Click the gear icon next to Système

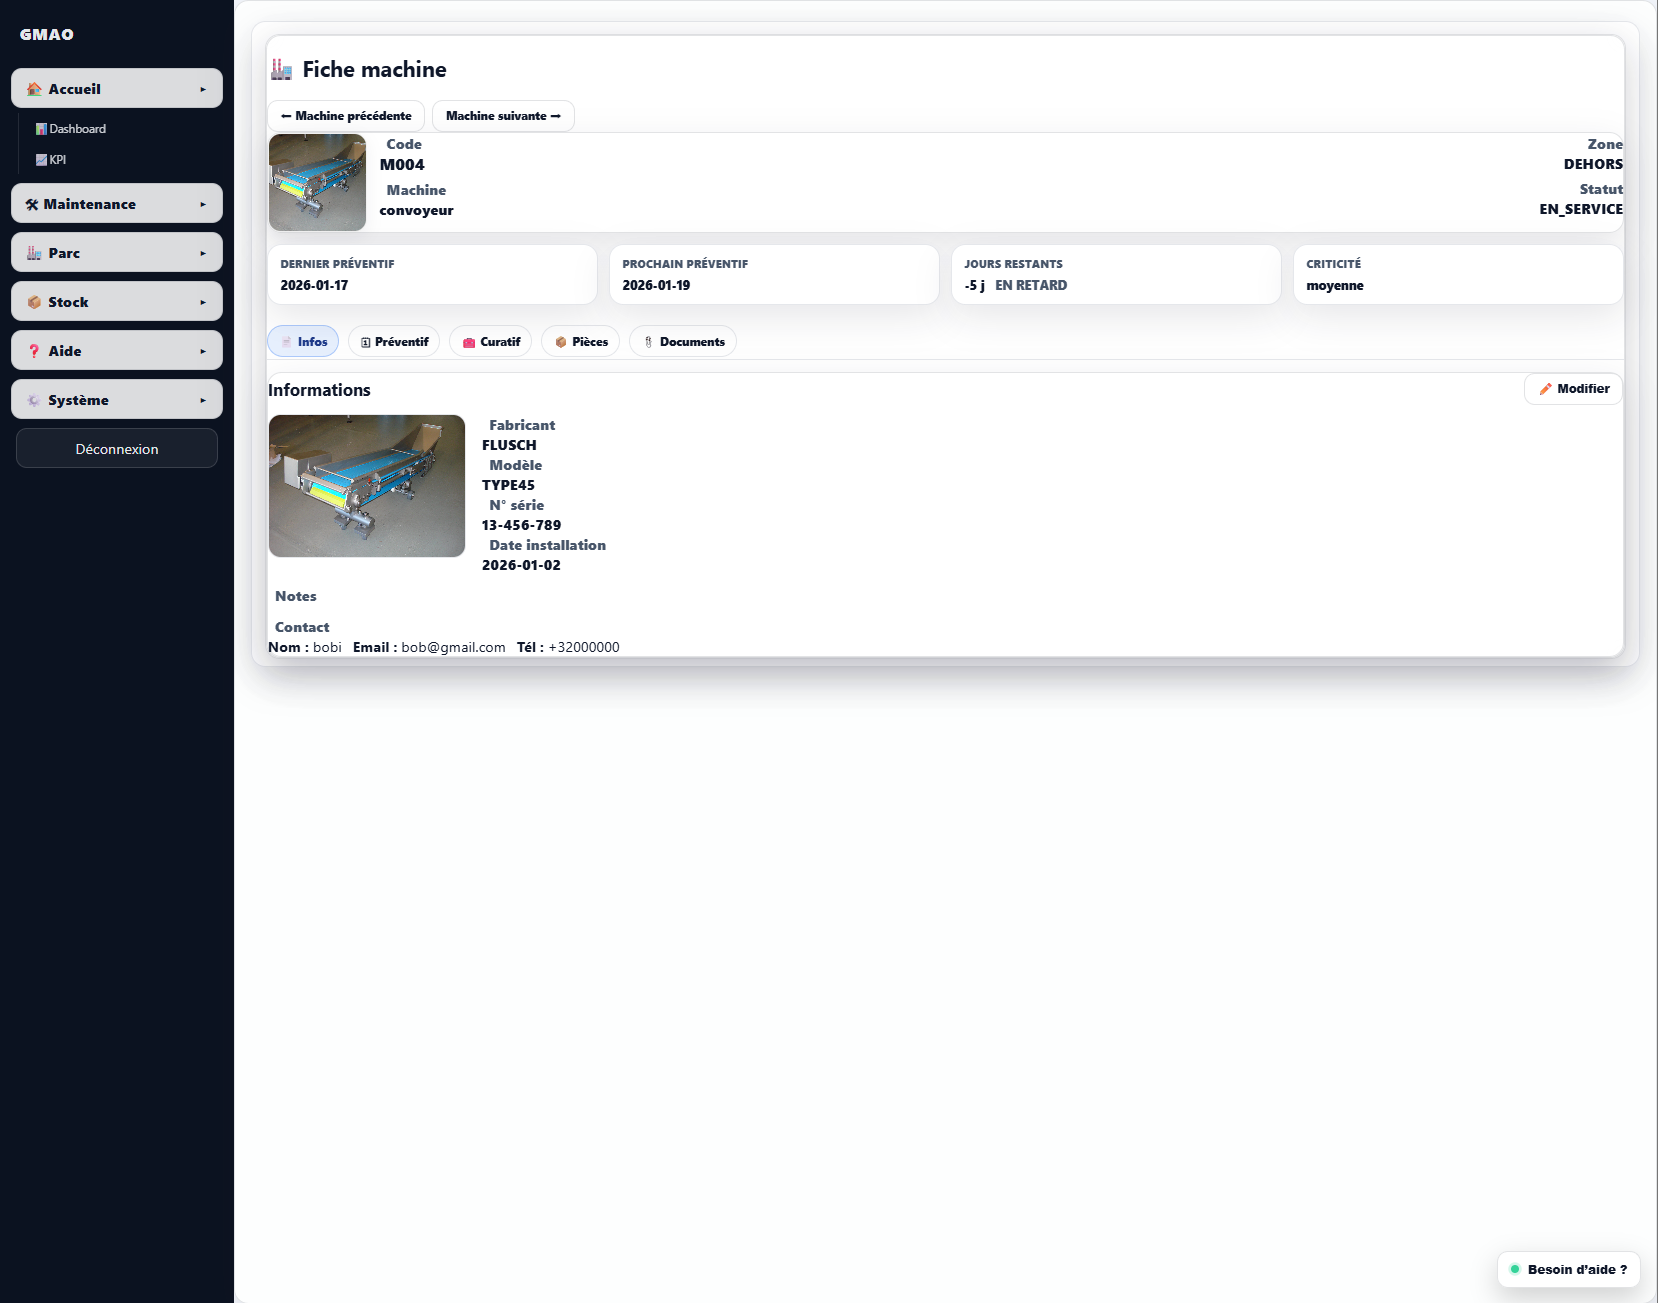click(34, 400)
